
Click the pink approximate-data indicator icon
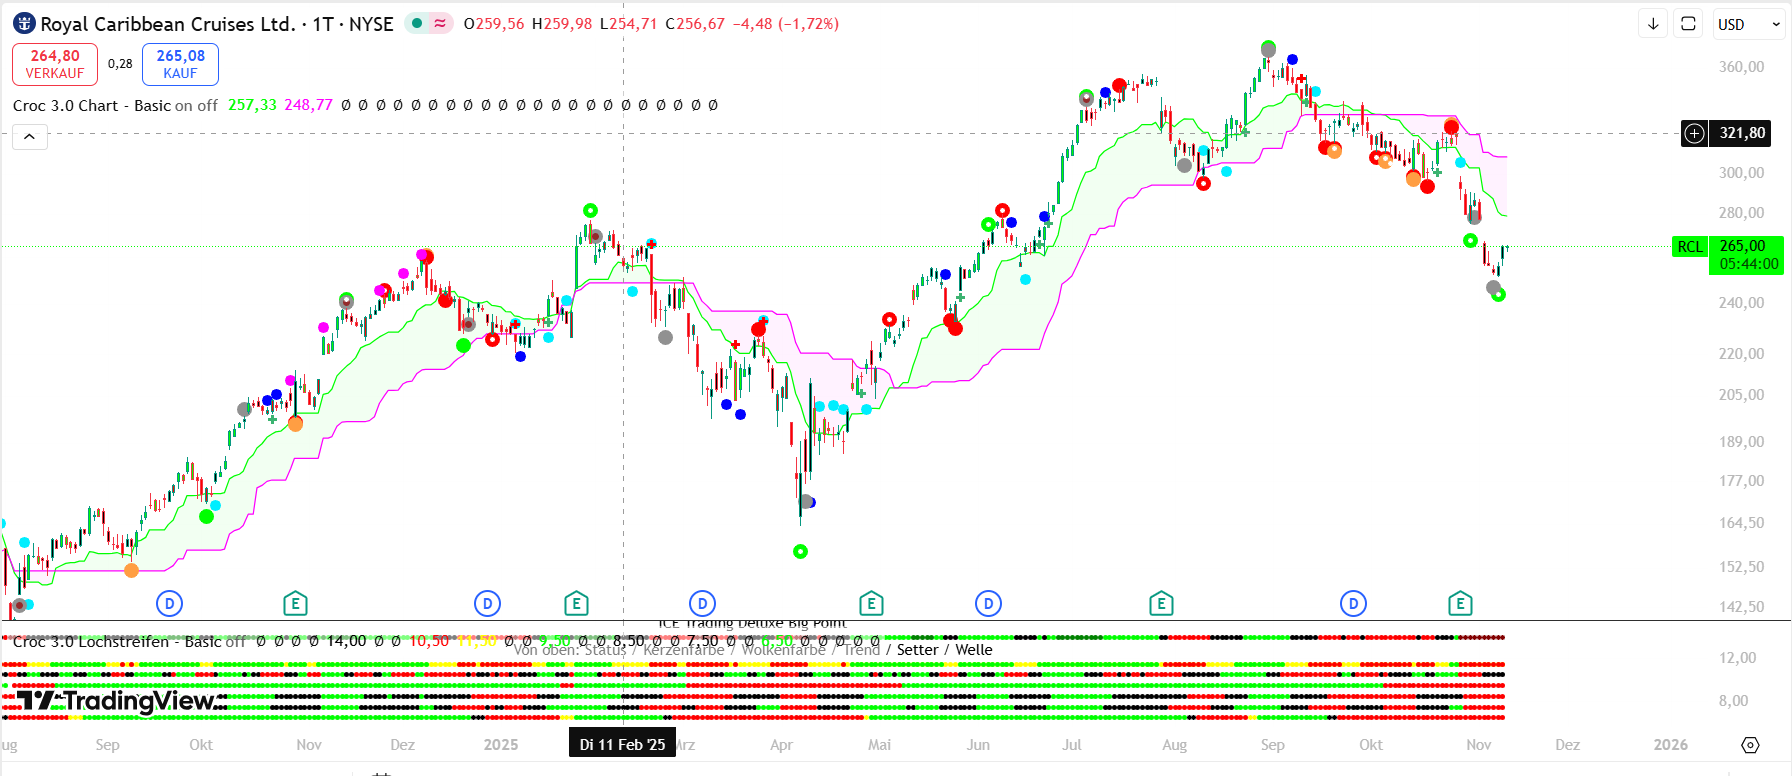pos(440,24)
